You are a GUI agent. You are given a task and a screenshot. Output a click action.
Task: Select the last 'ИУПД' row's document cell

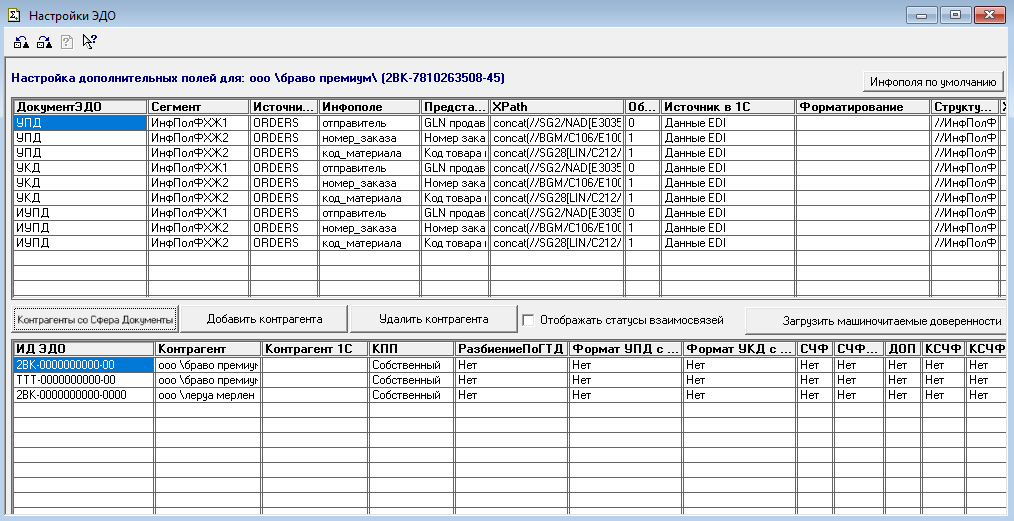pos(80,243)
